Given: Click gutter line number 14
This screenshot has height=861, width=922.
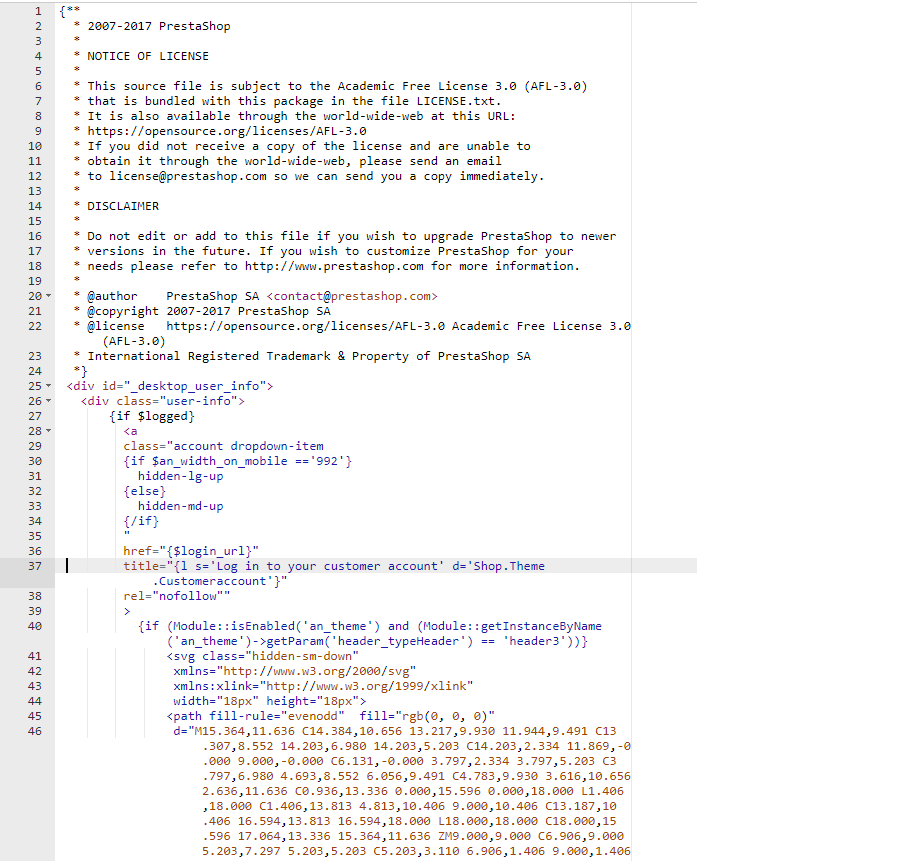Looking at the screenshot, I should tap(35, 206).
